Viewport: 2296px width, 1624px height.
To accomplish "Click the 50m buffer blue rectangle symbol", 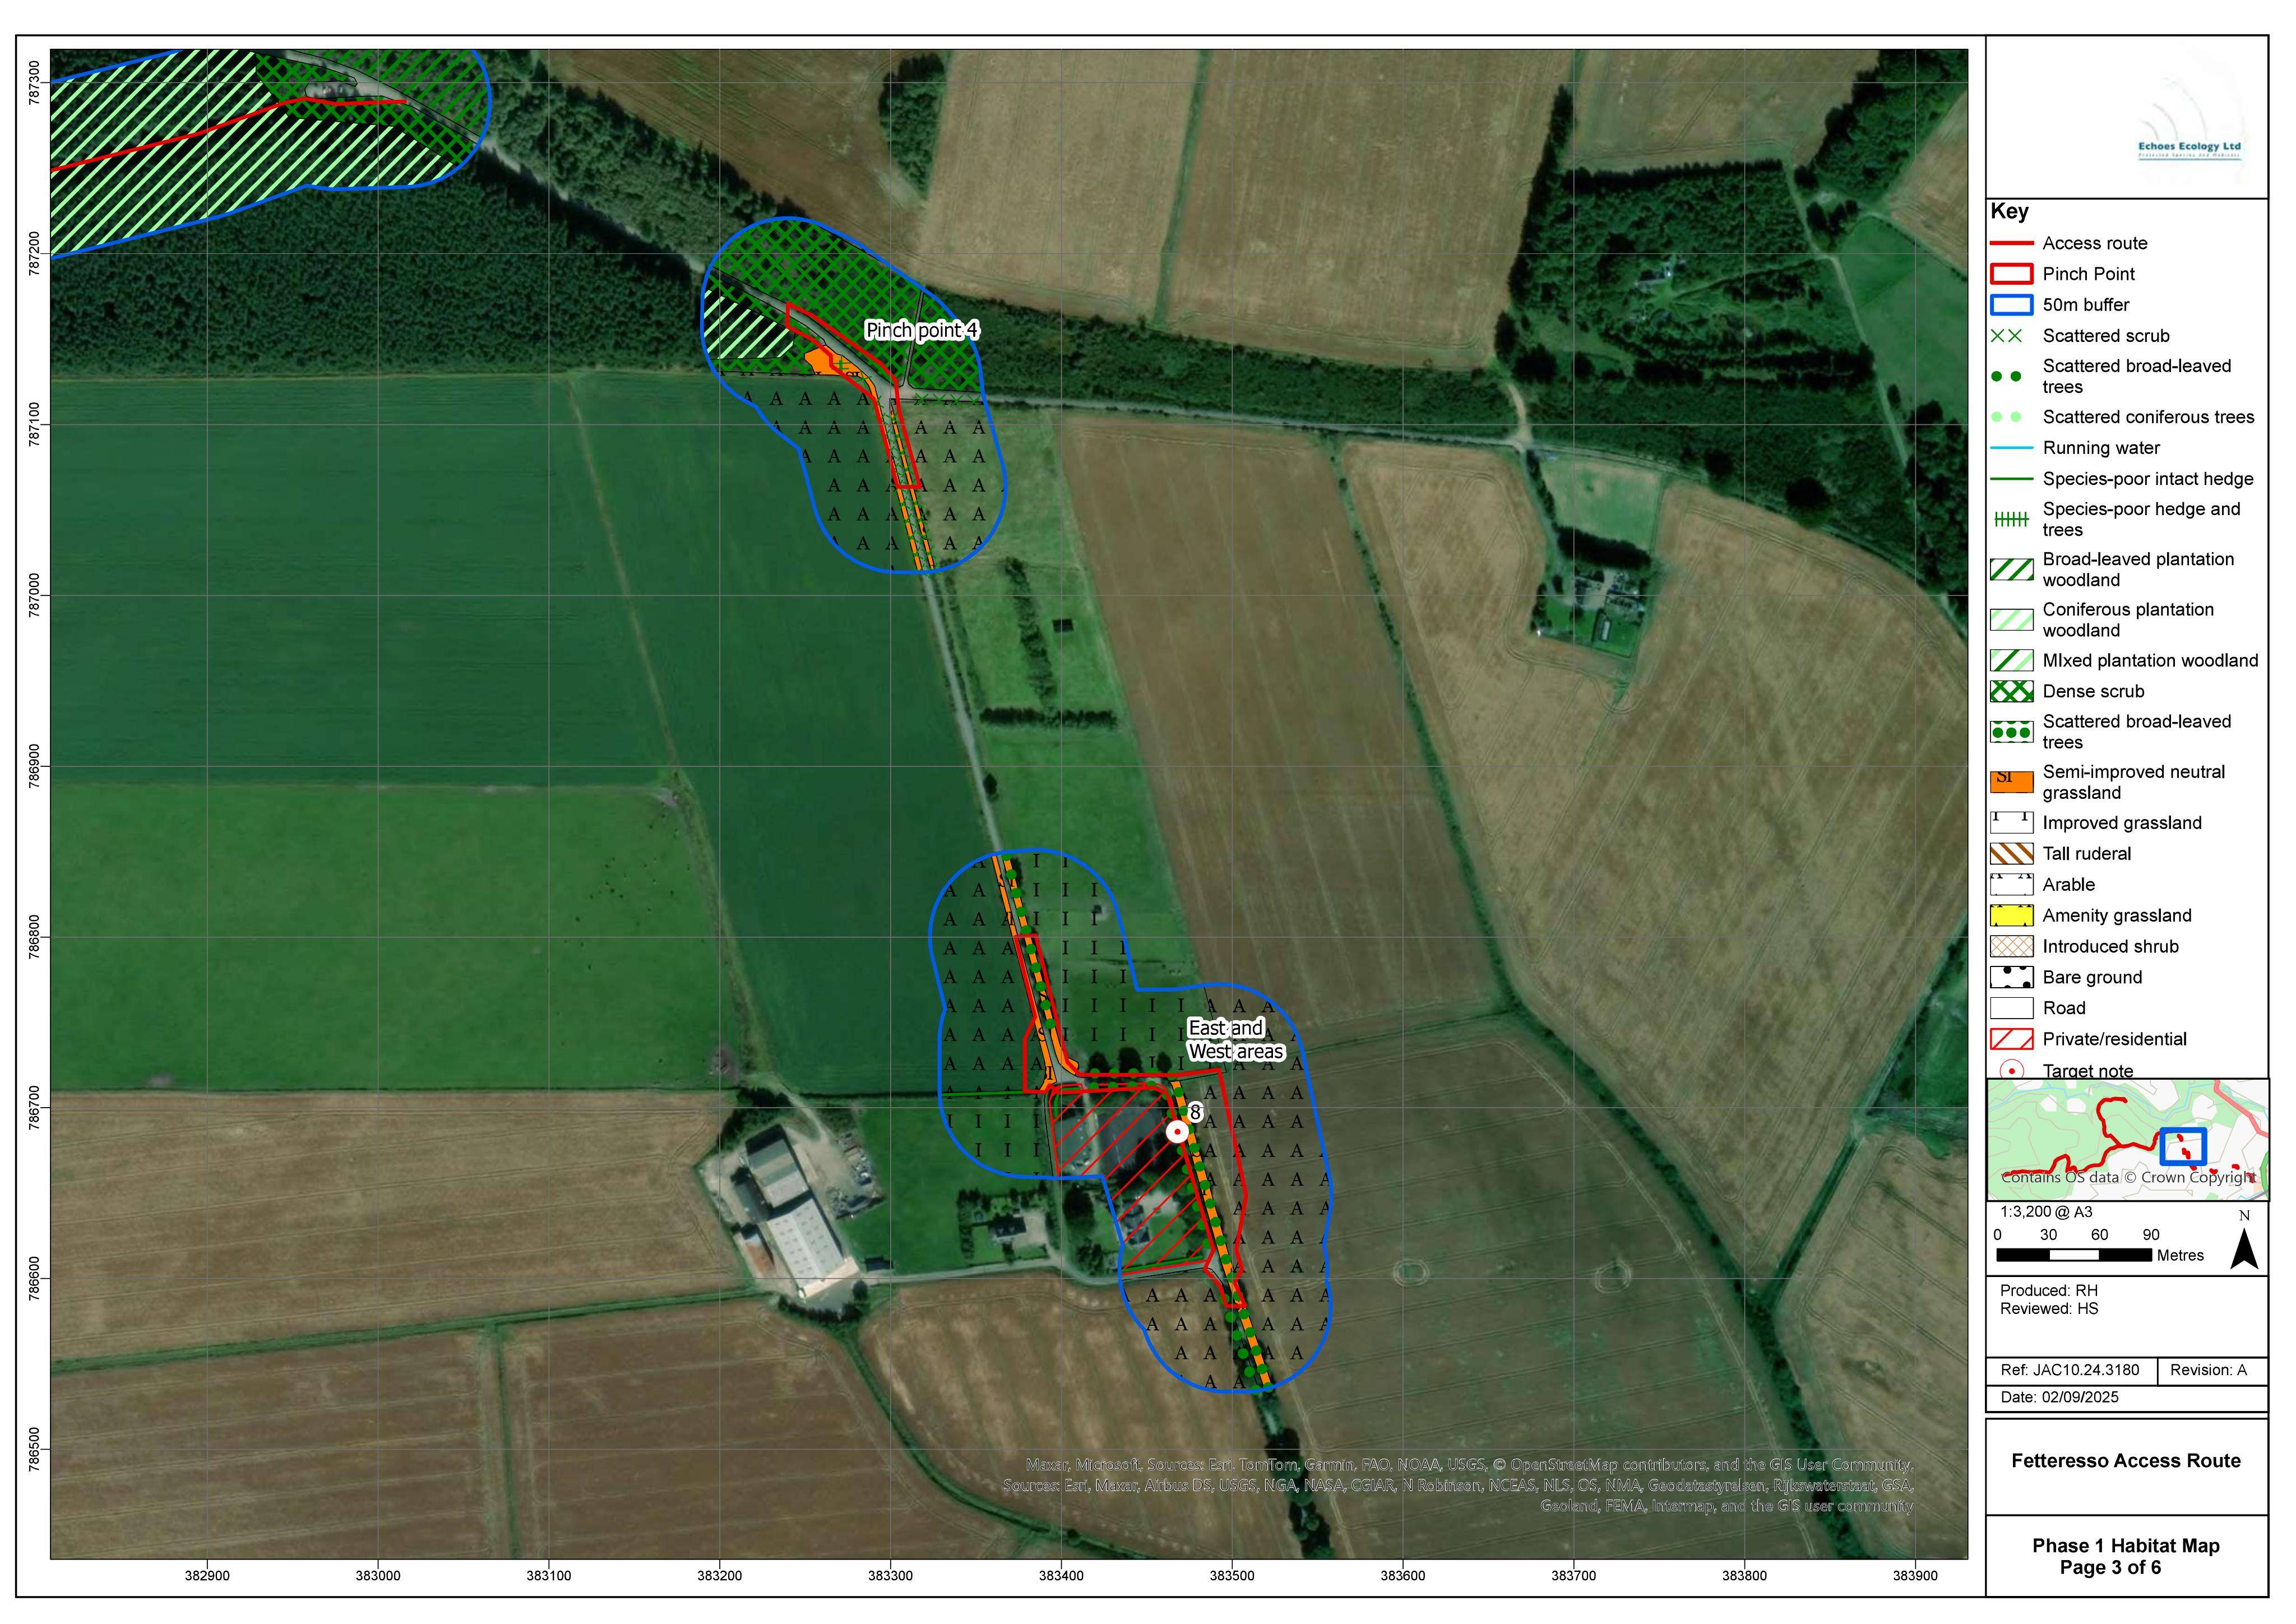I will coord(2011,305).
